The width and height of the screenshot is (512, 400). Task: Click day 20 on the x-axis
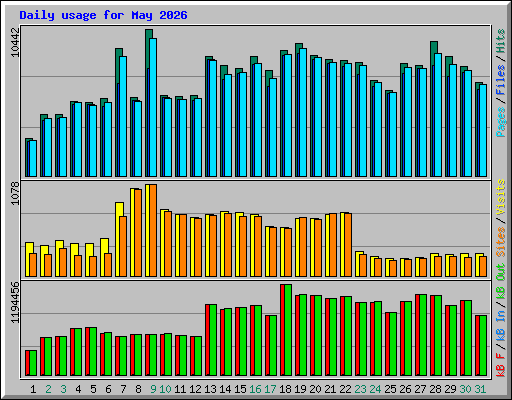tap(315, 389)
